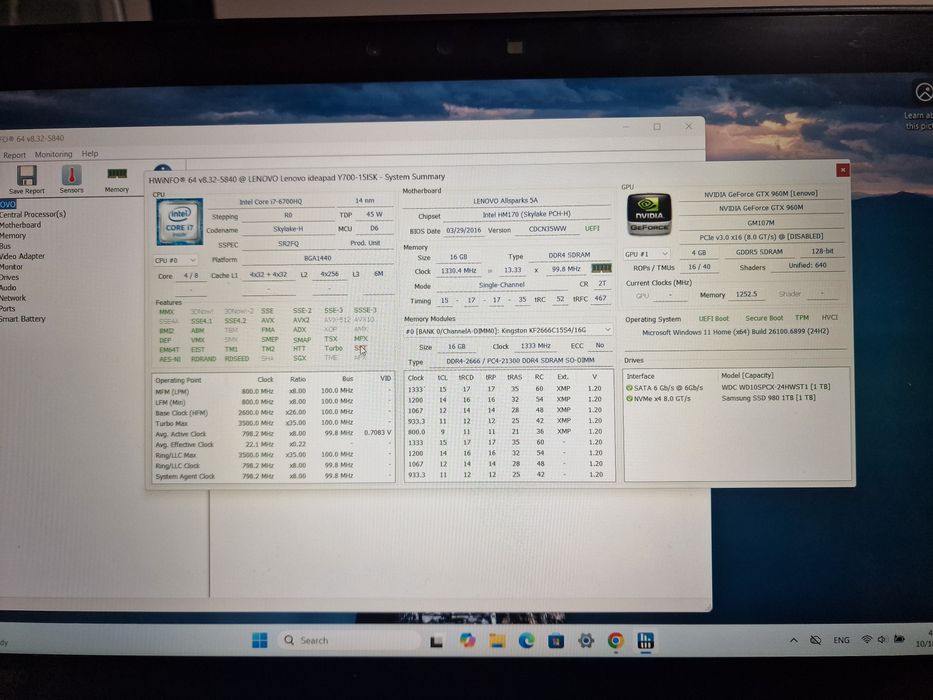Select Memory in the tree

13,236
